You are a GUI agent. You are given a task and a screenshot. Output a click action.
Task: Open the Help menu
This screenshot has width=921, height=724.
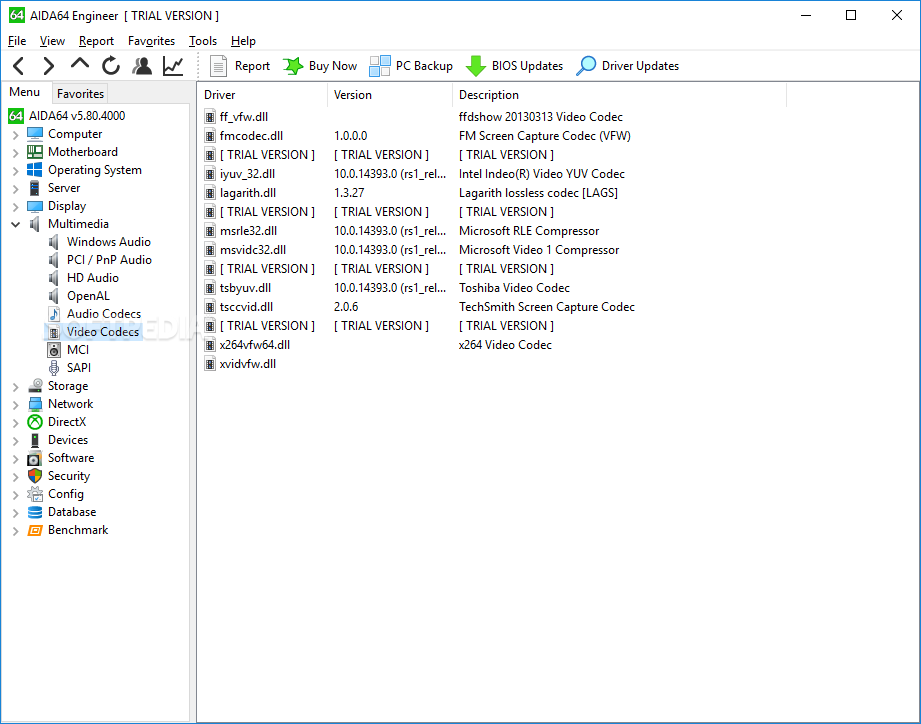(243, 41)
